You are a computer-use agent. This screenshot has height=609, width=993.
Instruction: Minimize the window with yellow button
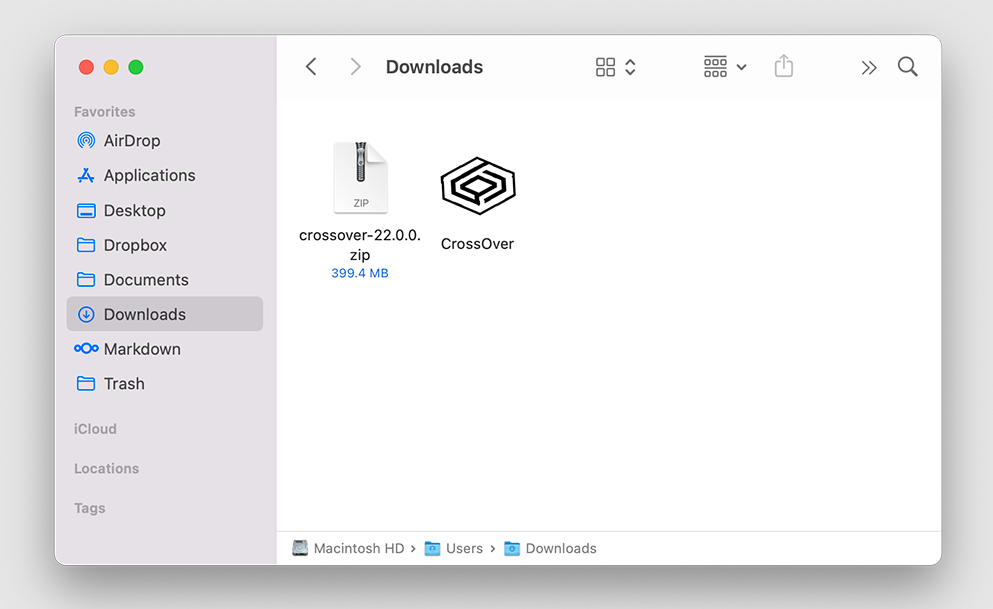point(111,67)
